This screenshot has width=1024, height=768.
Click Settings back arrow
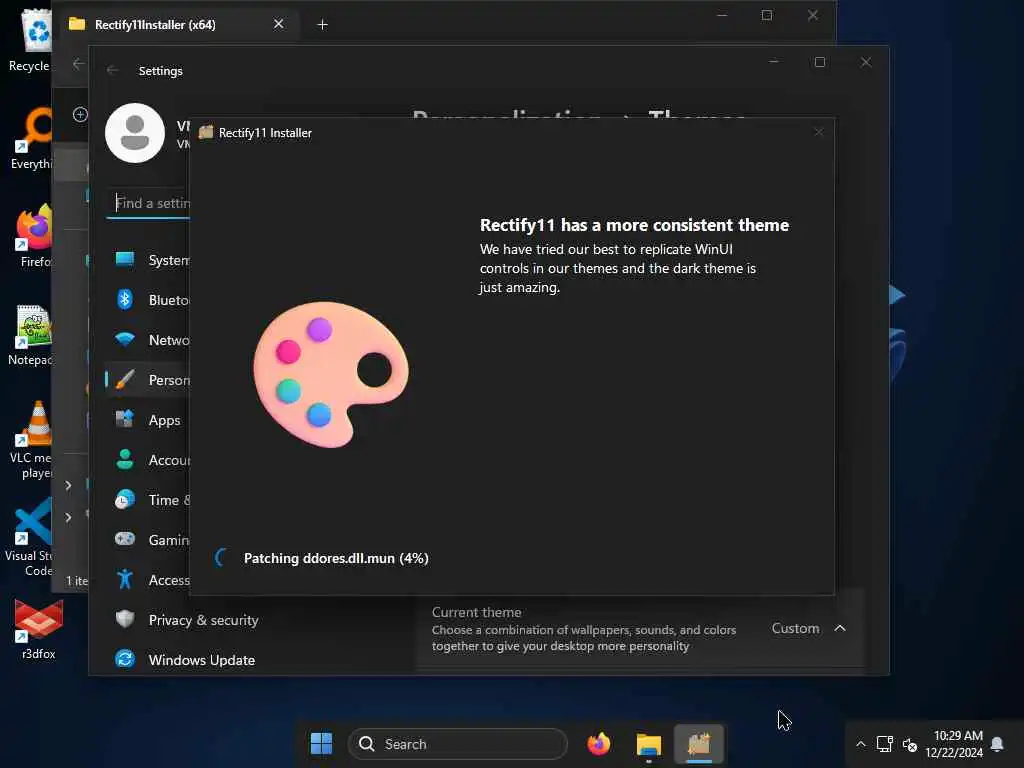(x=112, y=71)
